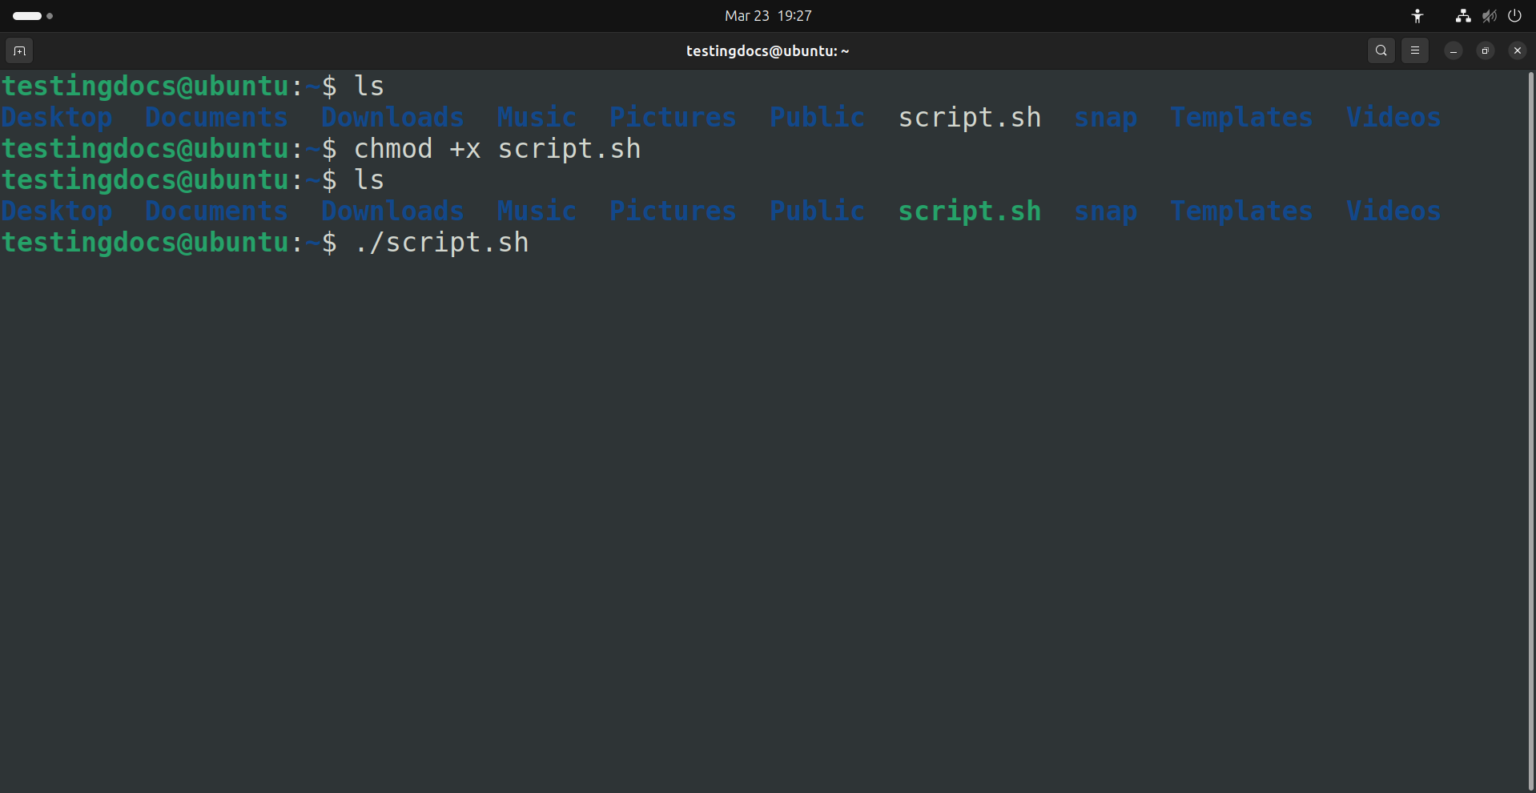Open the calendar from the Mar 23 clock

(x=767, y=16)
